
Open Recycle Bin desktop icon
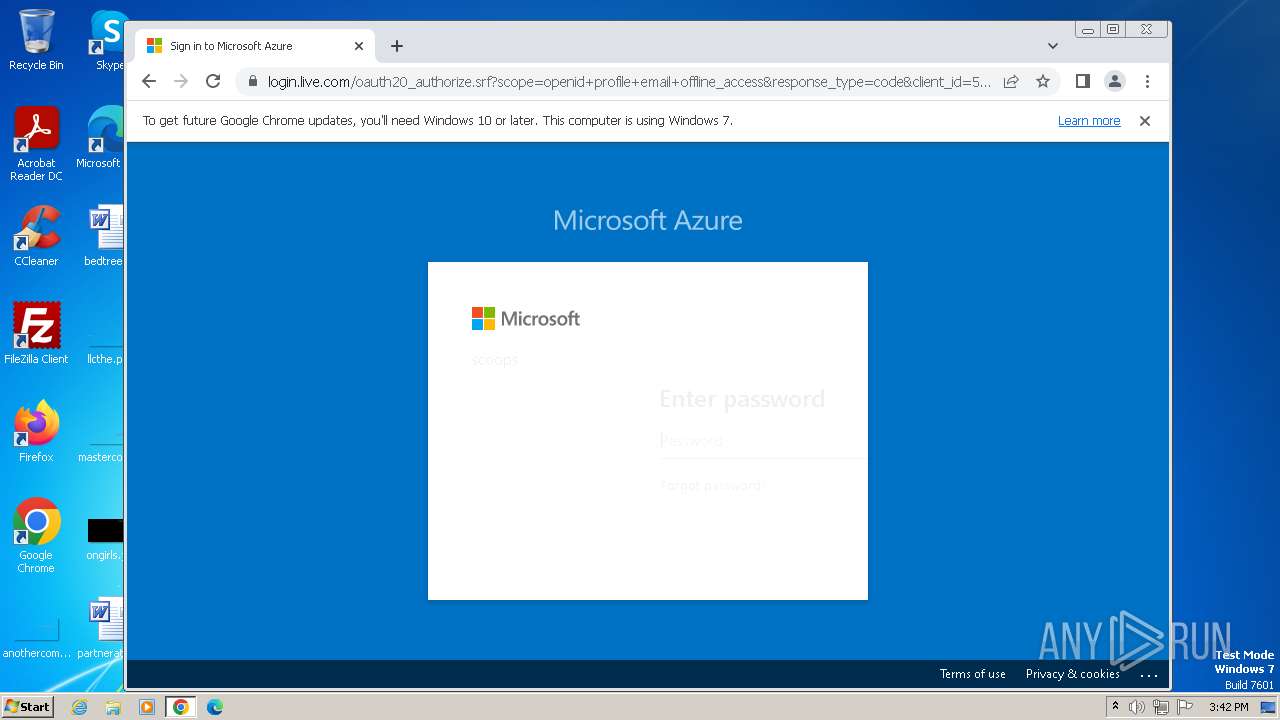pyautogui.click(x=36, y=40)
